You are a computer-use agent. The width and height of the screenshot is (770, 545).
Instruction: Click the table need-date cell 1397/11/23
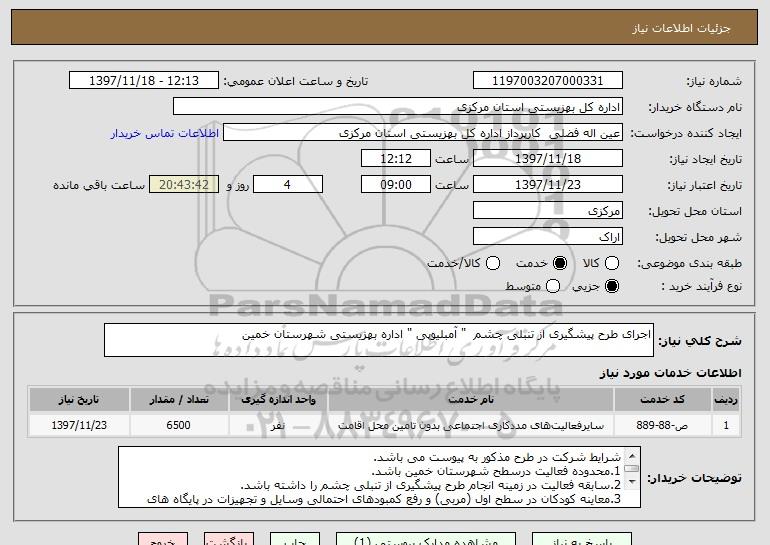click(79, 425)
